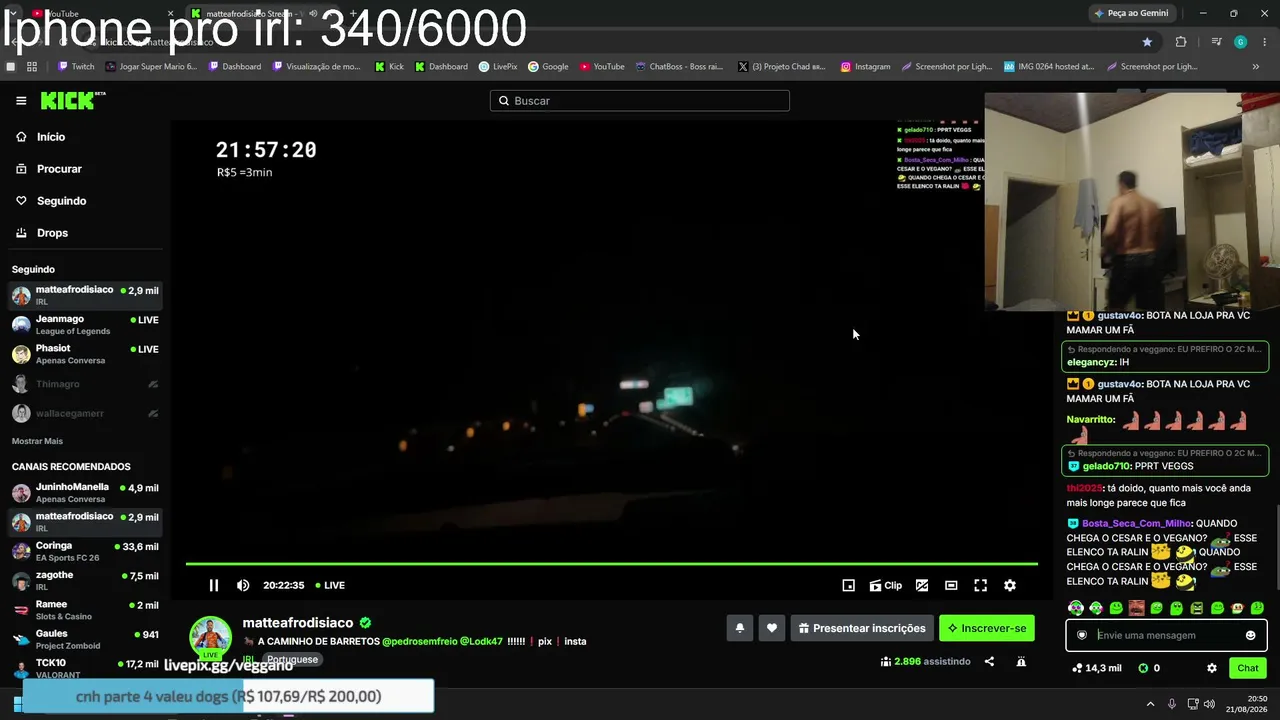
Task: Open the Google bookmark
Action: pyautogui.click(x=549, y=67)
